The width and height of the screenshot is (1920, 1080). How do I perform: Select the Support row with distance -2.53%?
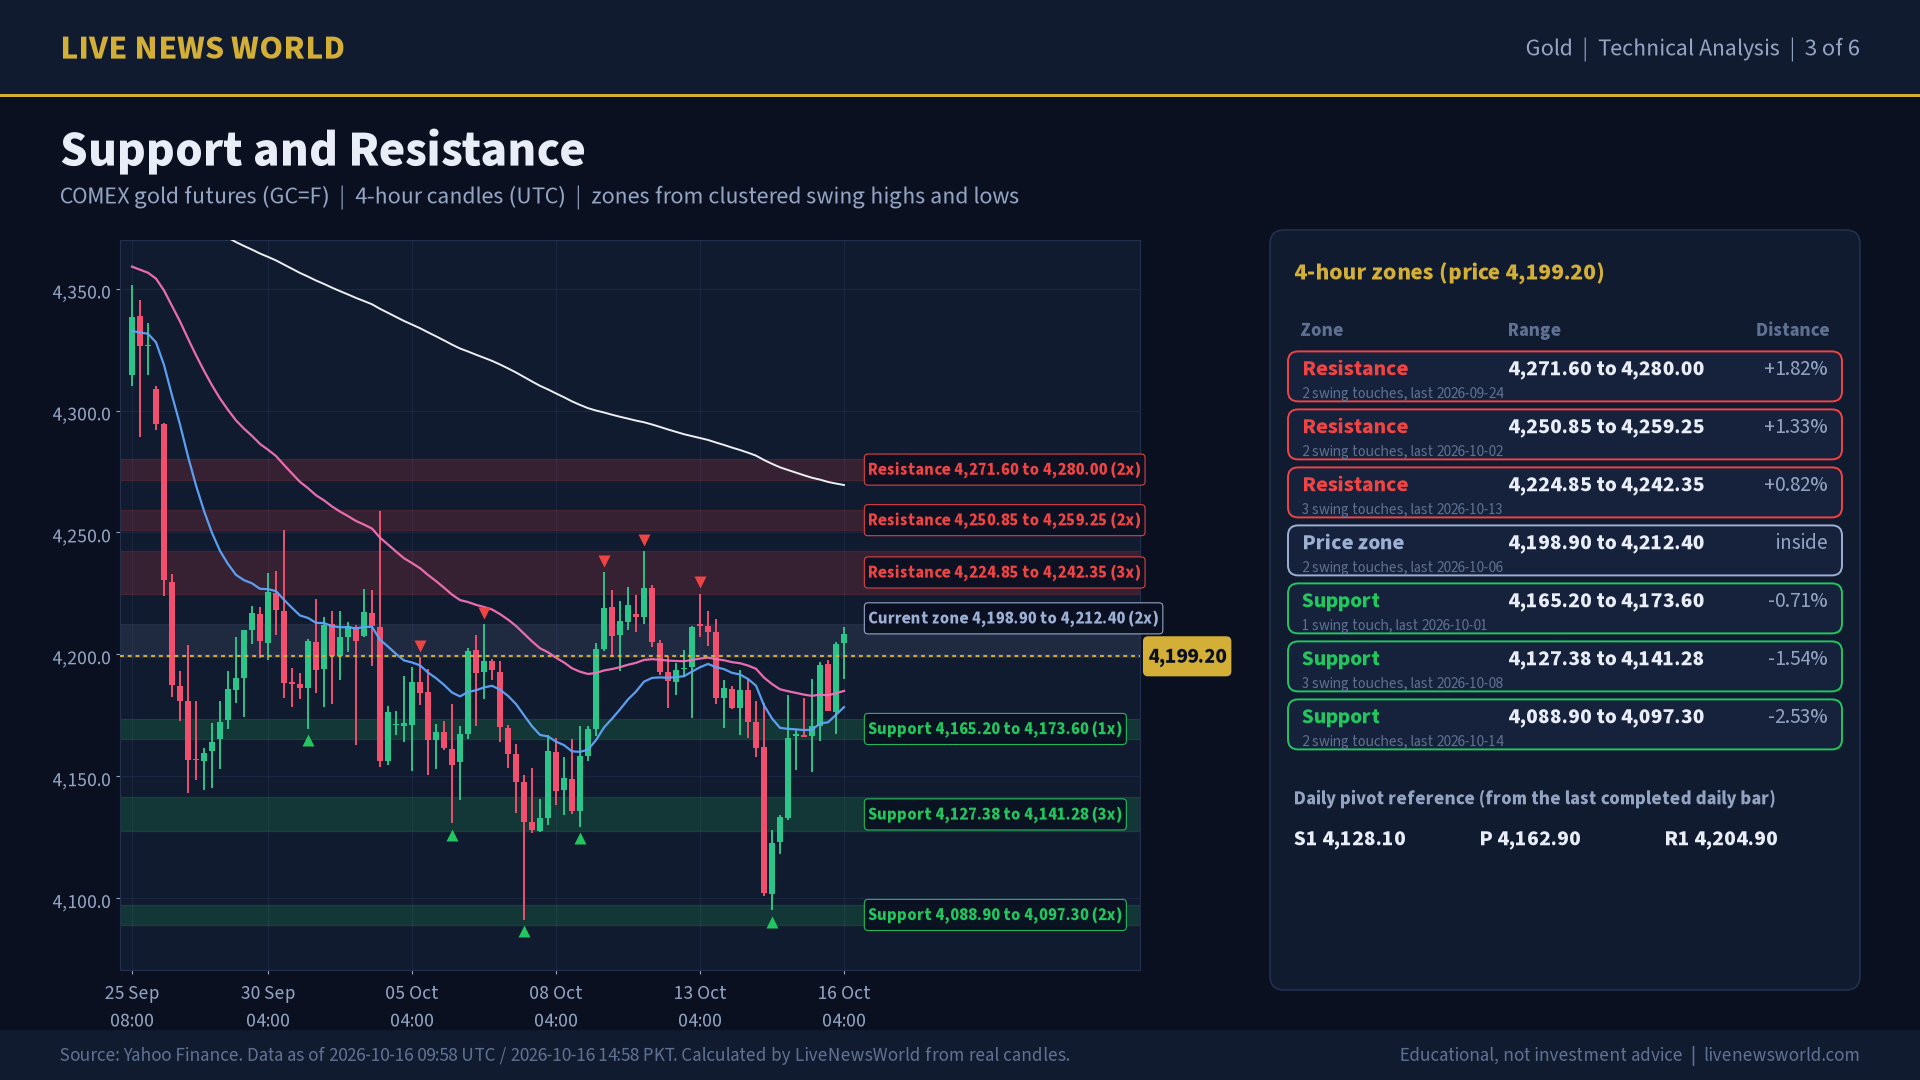click(x=1564, y=724)
